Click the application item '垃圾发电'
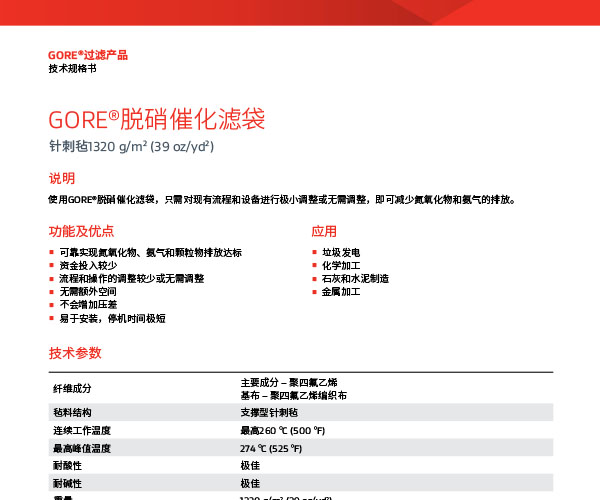The width and height of the screenshot is (600, 500). pos(341,252)
